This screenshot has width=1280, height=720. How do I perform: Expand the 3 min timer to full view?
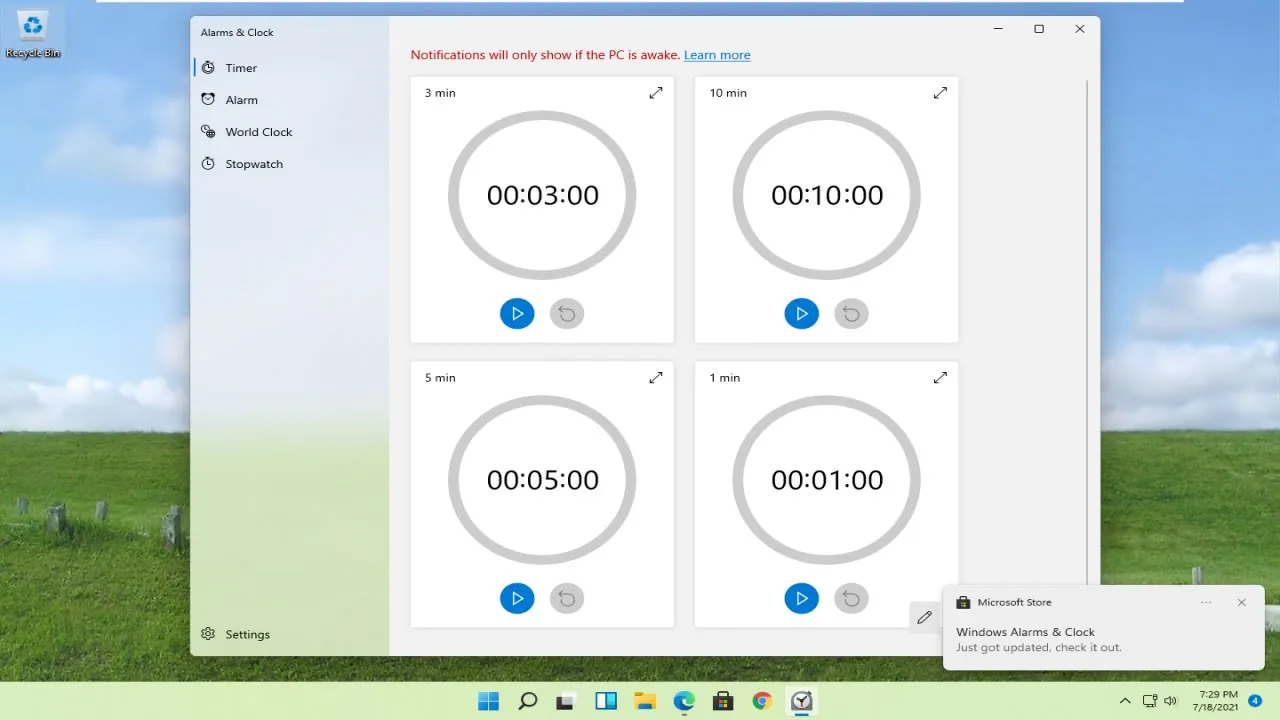coord(656,93)
